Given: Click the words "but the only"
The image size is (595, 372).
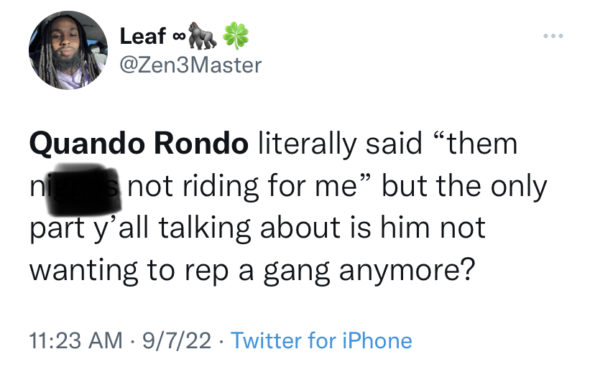Looking at the screenshot, I should coord(464,187).
